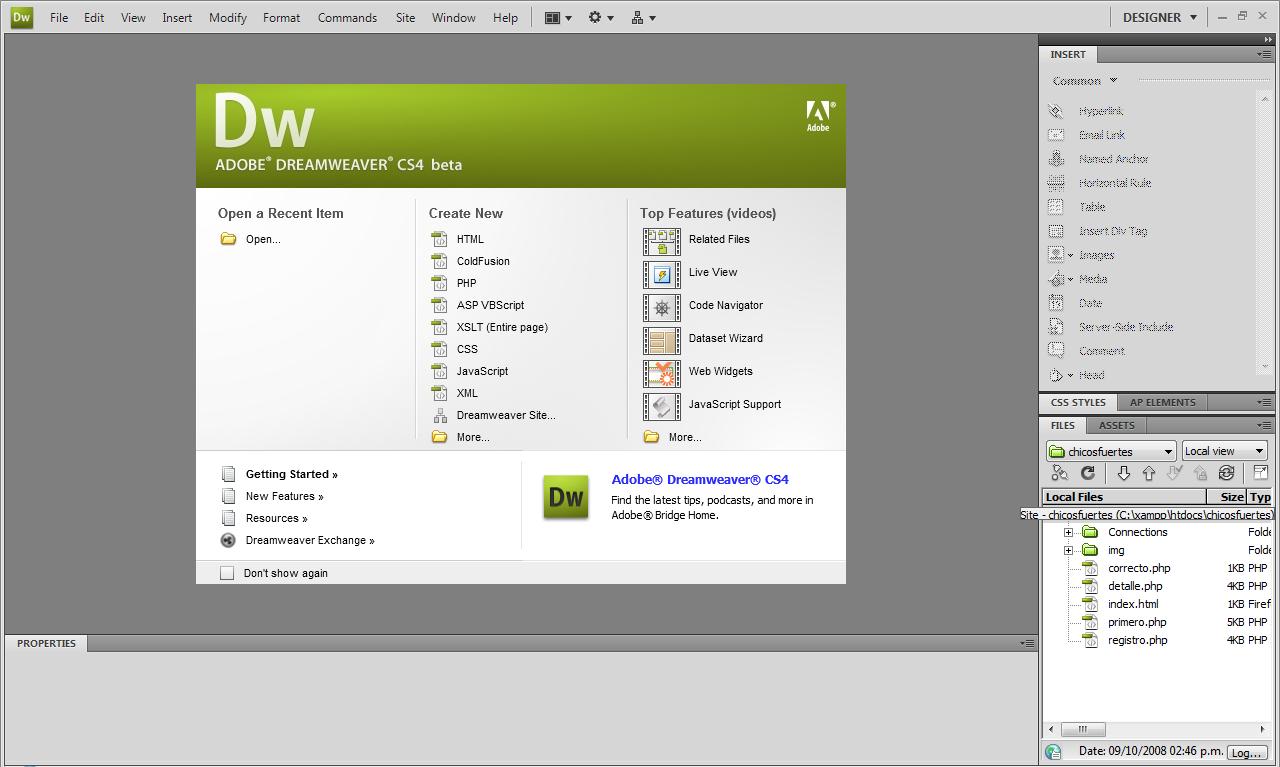Click the Get Files down-arrow icon
The width and height of the screenshot is (1280, 767).
tap(1123, 473)
